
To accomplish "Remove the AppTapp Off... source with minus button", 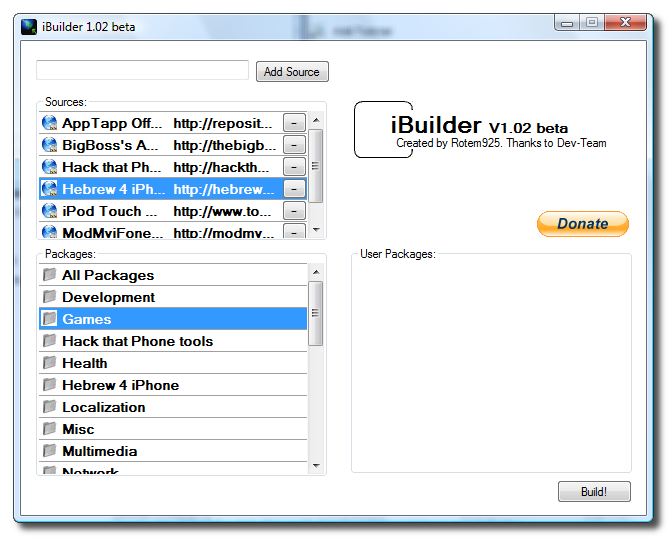I will [x=294, y=123].
